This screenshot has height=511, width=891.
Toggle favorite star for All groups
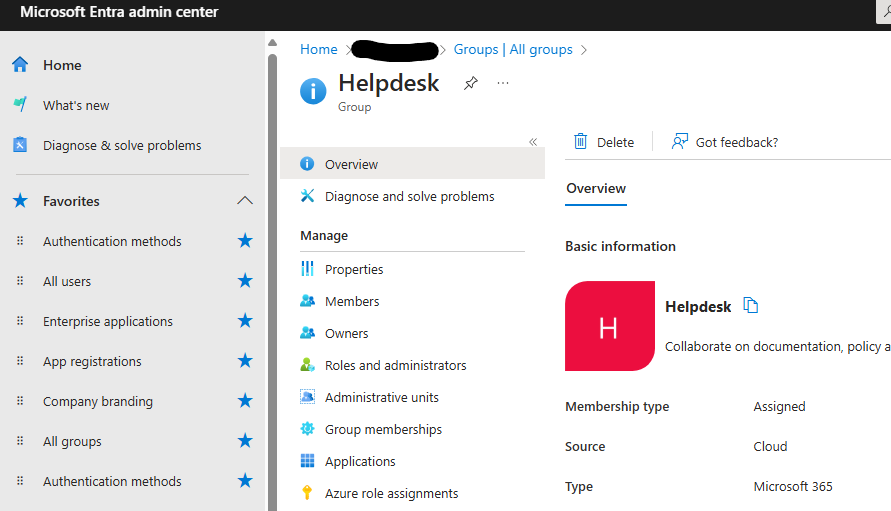(x=245, y=441)
